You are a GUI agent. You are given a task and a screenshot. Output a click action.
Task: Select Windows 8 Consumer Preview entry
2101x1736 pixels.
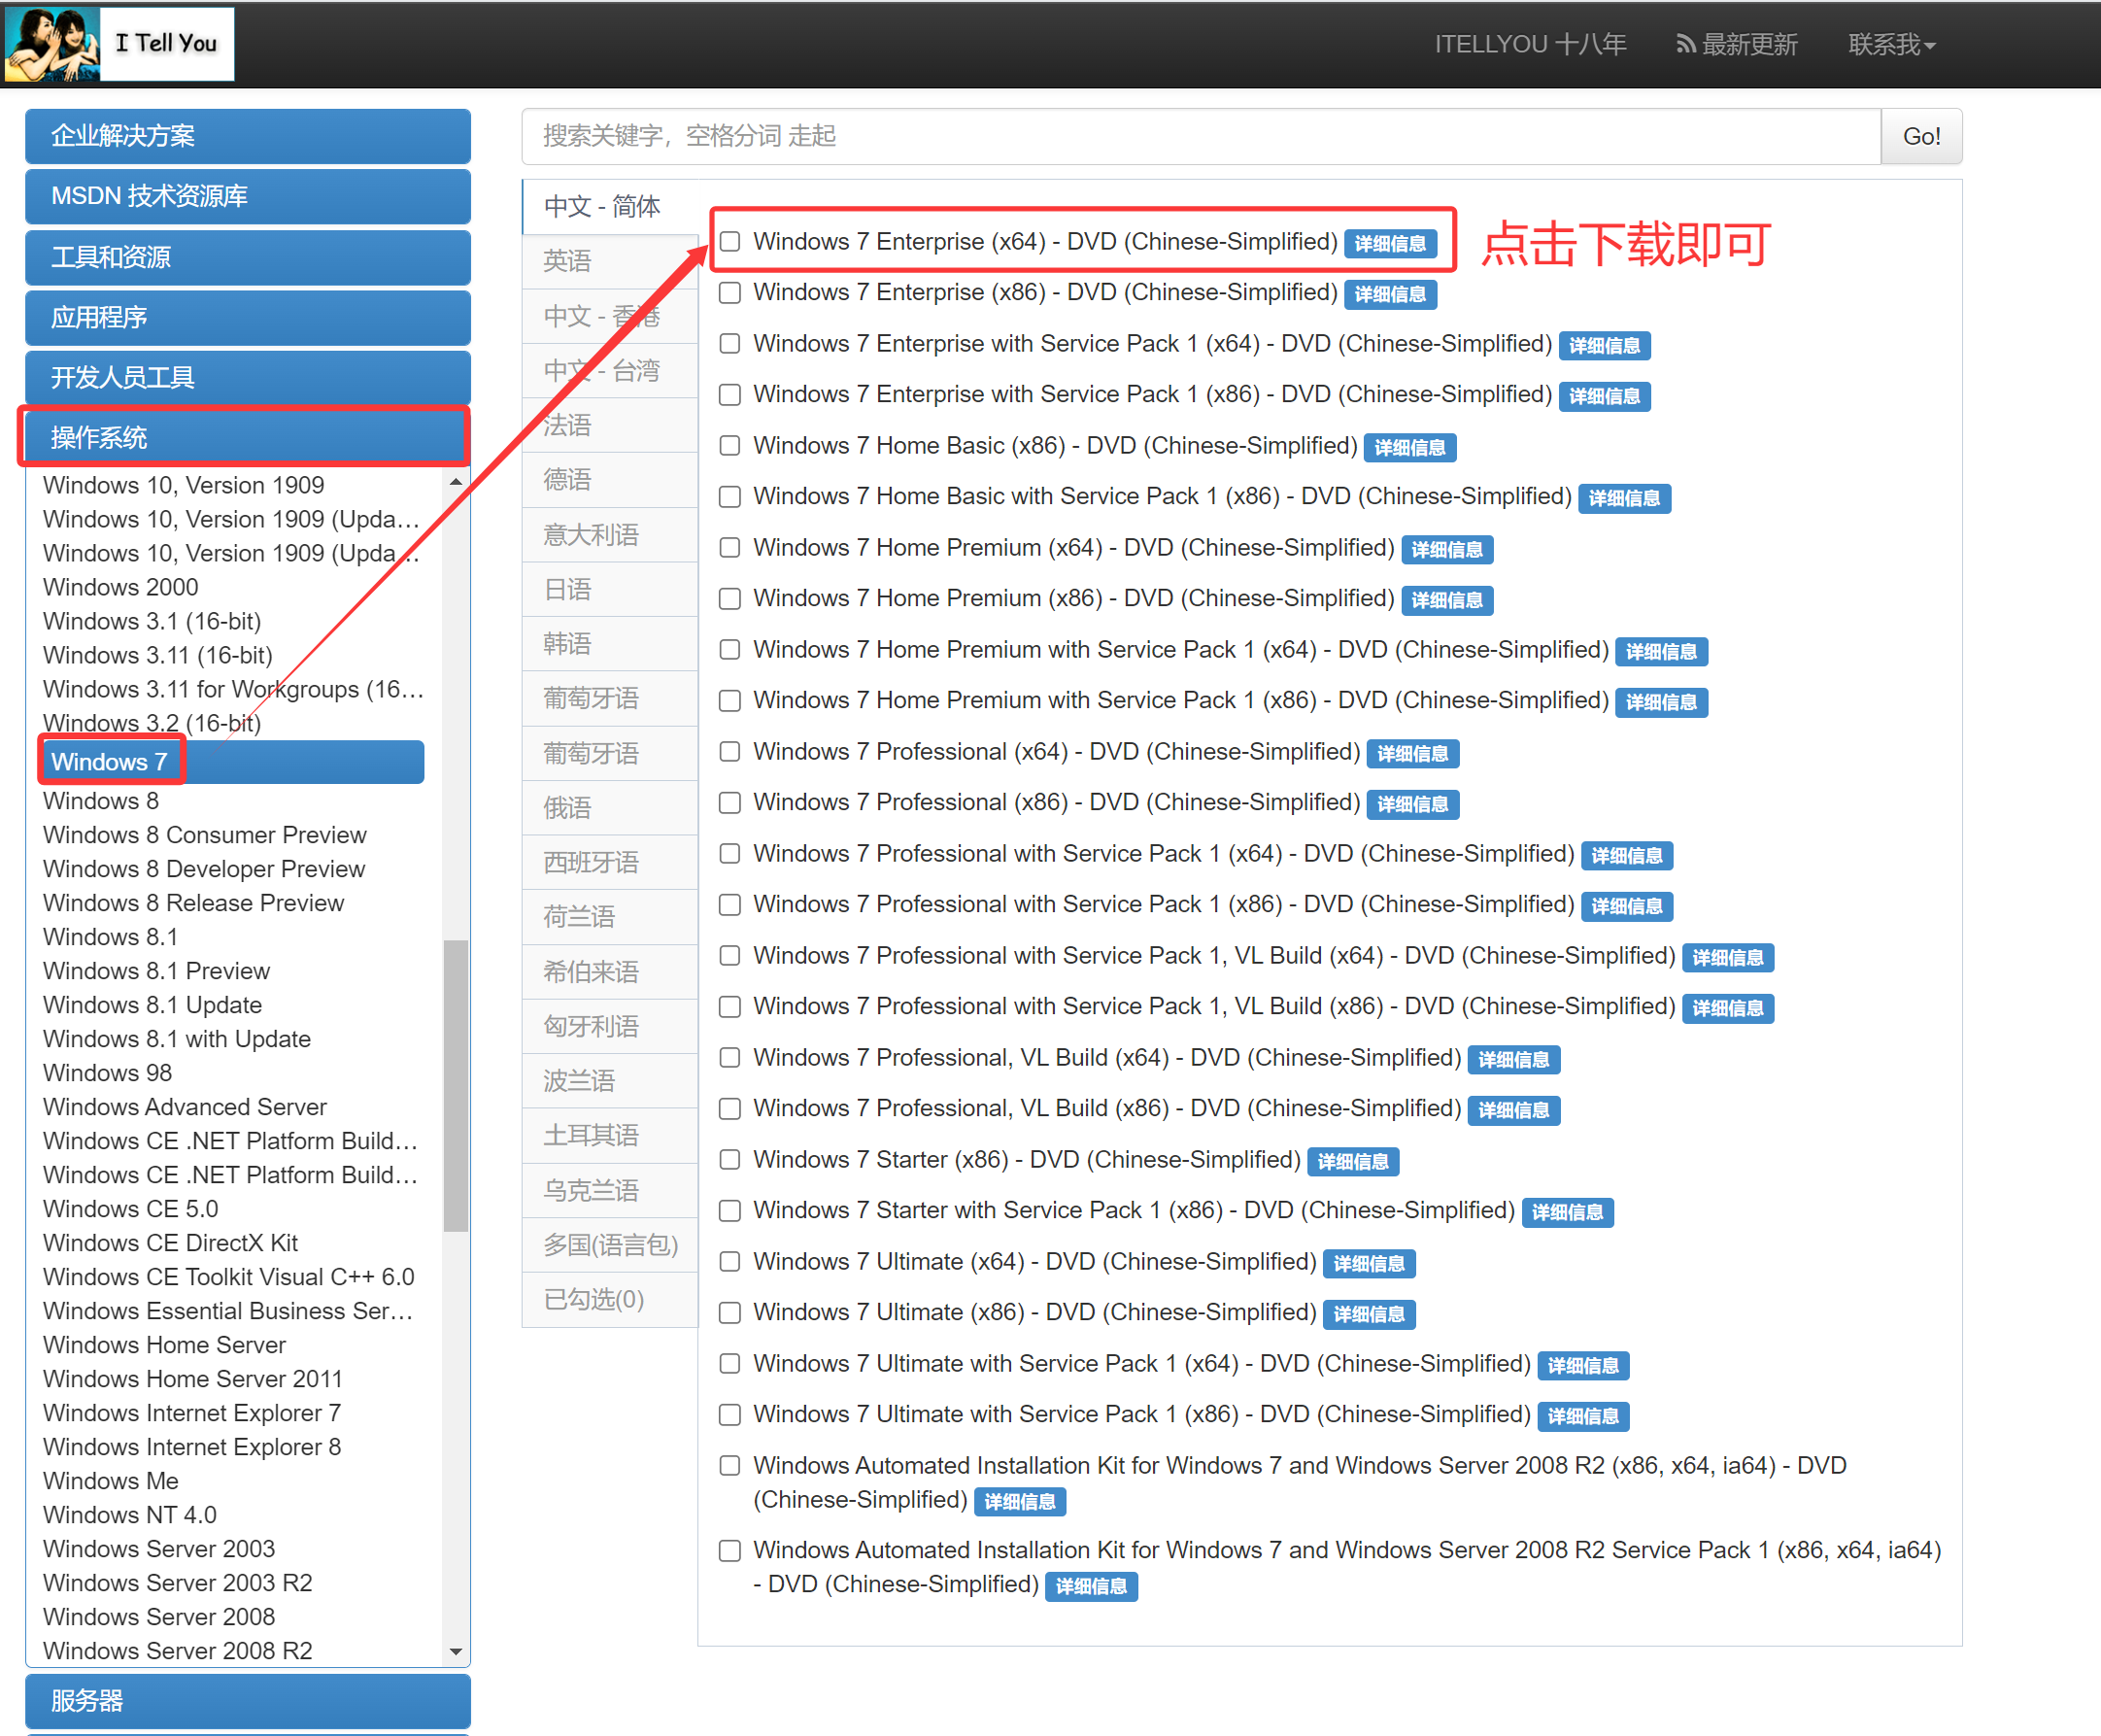coord(205,835)
